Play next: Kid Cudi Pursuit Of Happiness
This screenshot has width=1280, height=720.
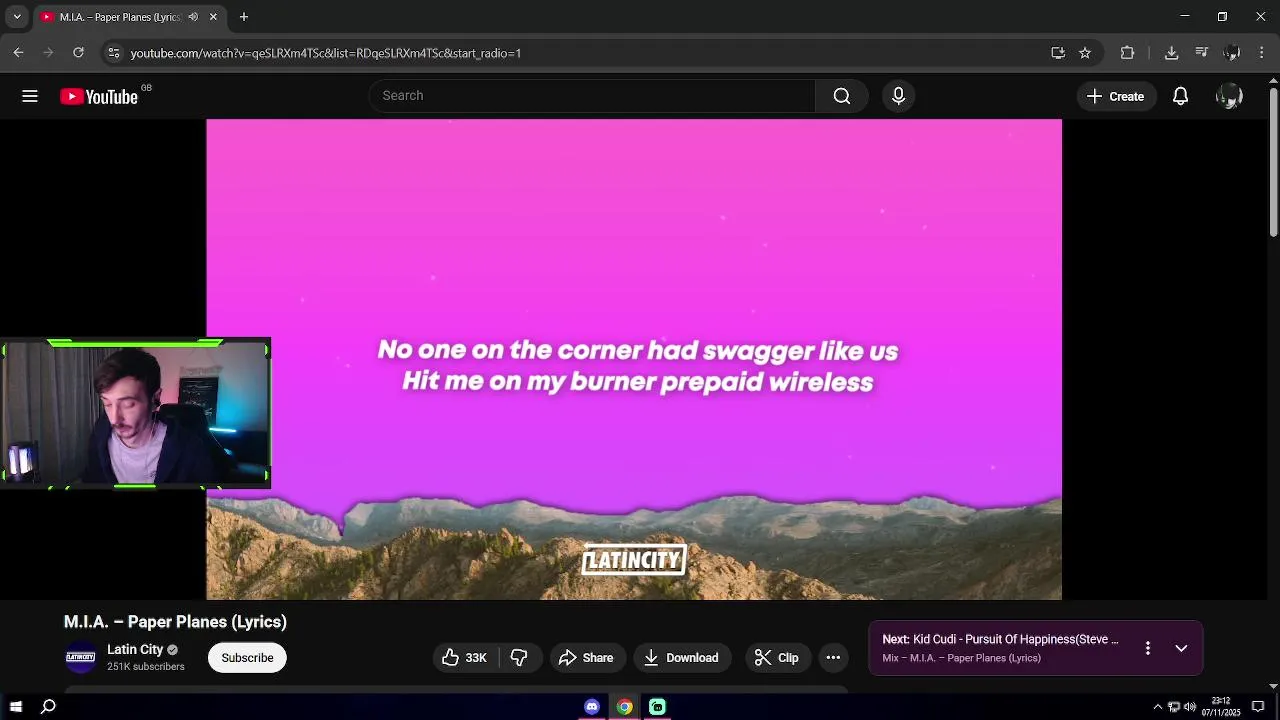[x=1000, y=639]
